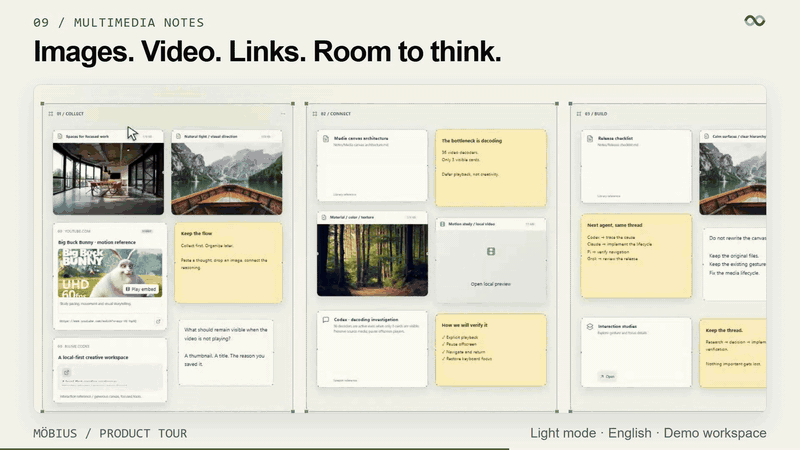Open the three-dot menu of the 01 / COLLECT frame
This screenshot has width=800, height=450.
(283, 114)
